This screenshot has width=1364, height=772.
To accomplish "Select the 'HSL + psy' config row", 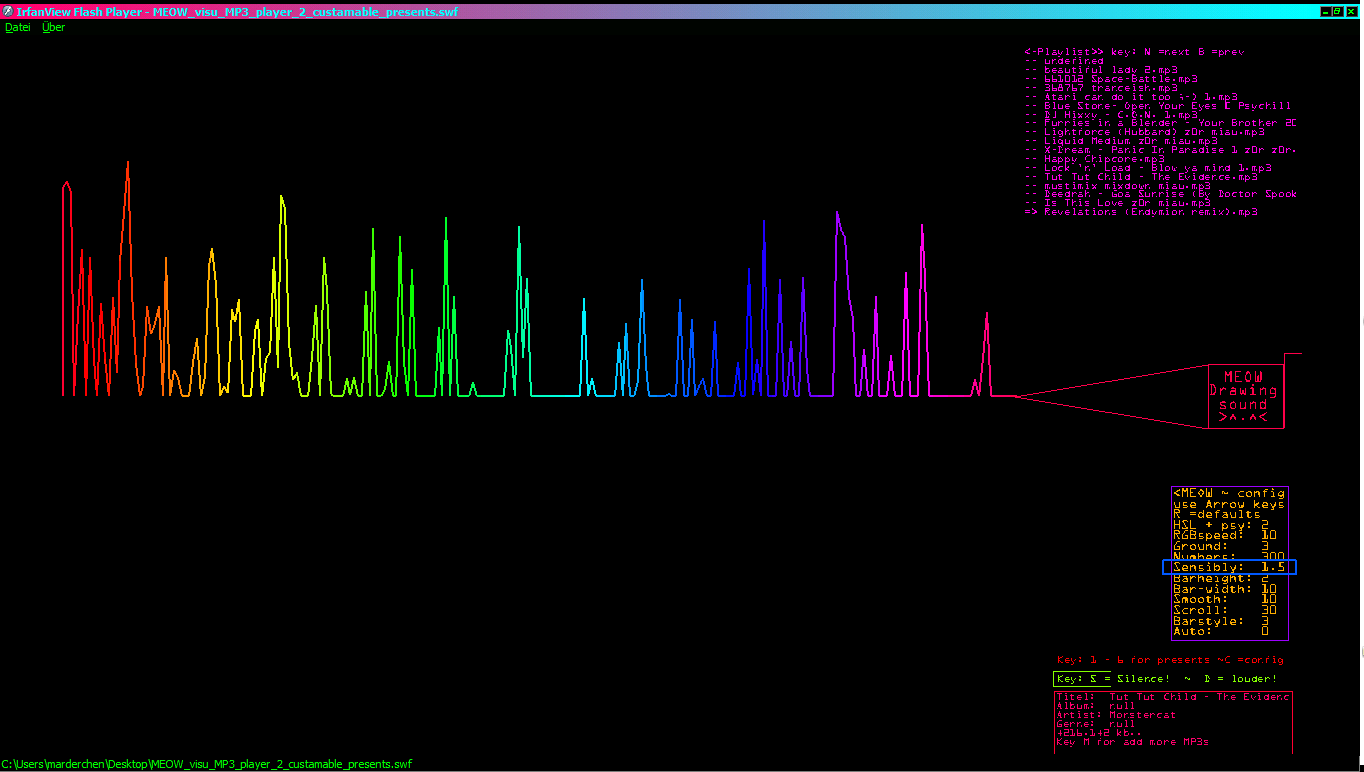I will coord(1229,525).
